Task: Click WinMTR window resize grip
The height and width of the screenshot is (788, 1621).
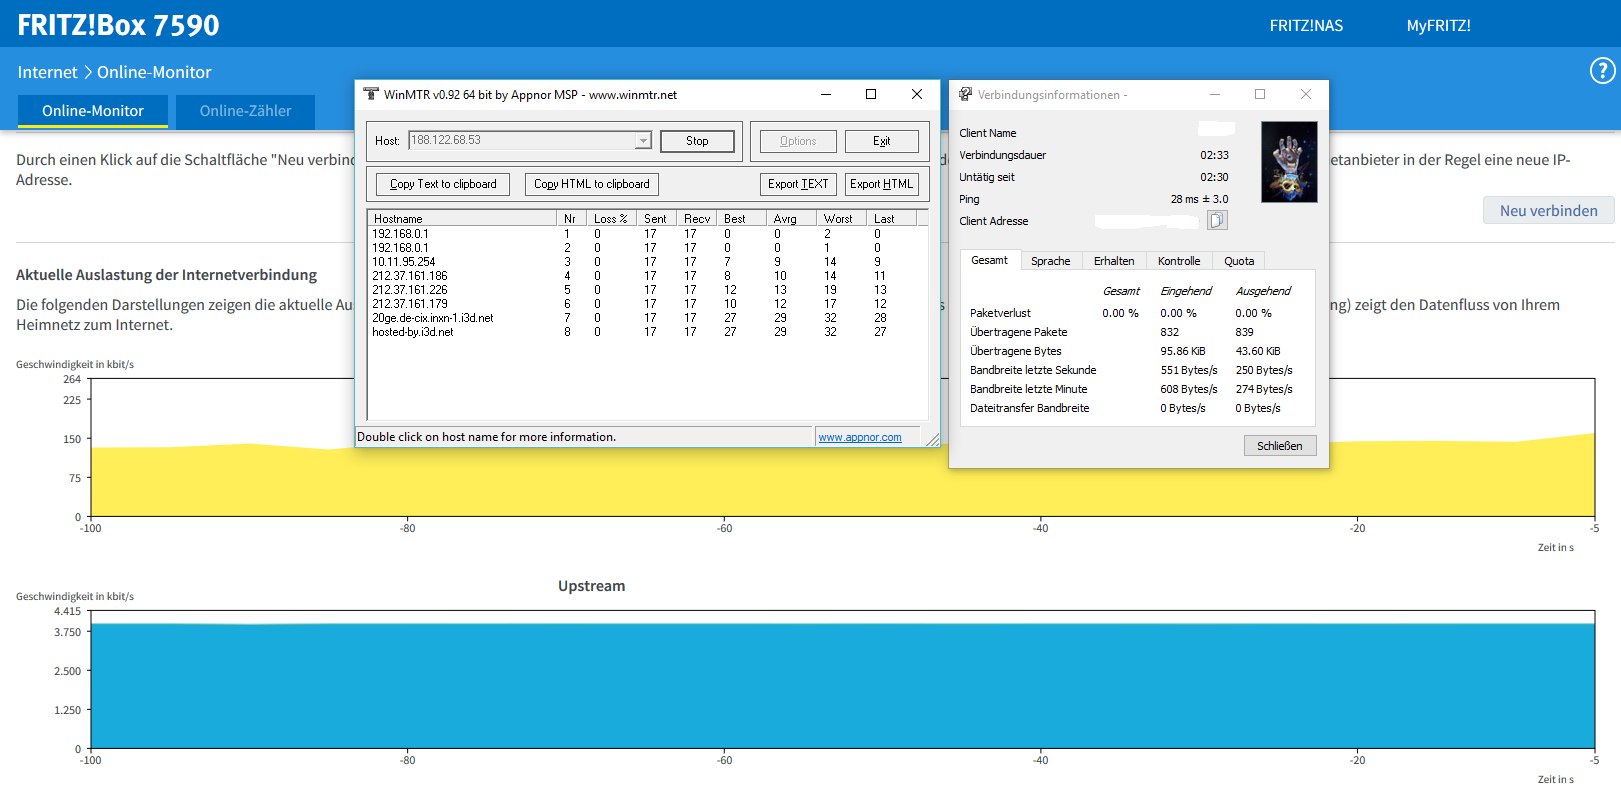Action: [932, 439]
